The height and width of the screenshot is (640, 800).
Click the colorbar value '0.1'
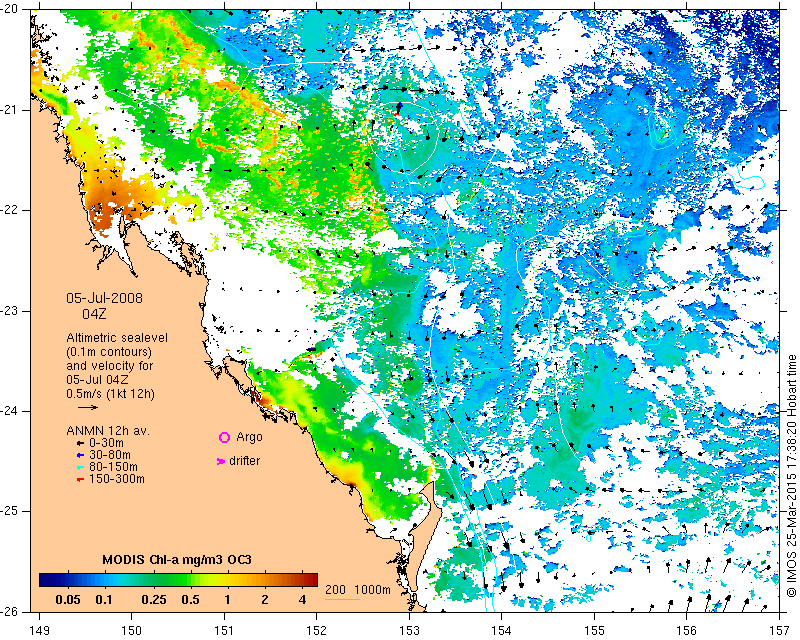[104, 600]
